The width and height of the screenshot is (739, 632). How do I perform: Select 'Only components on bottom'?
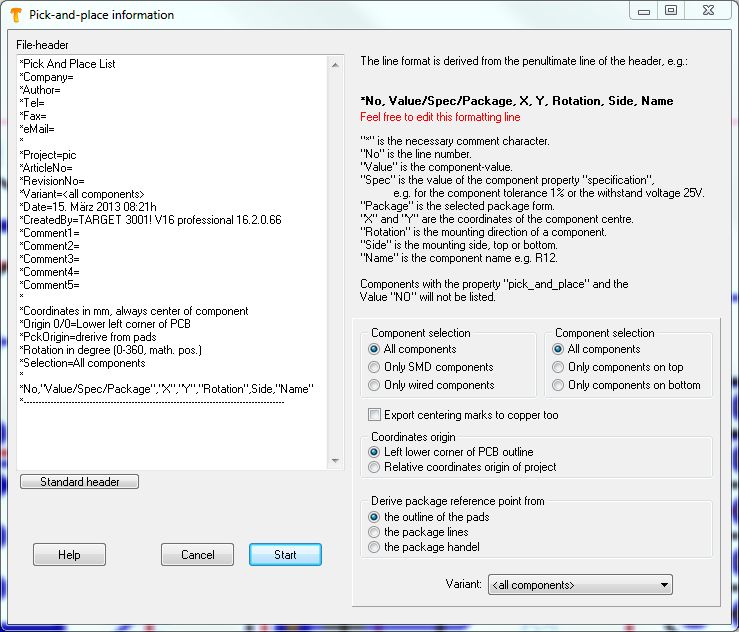point(559,385)
